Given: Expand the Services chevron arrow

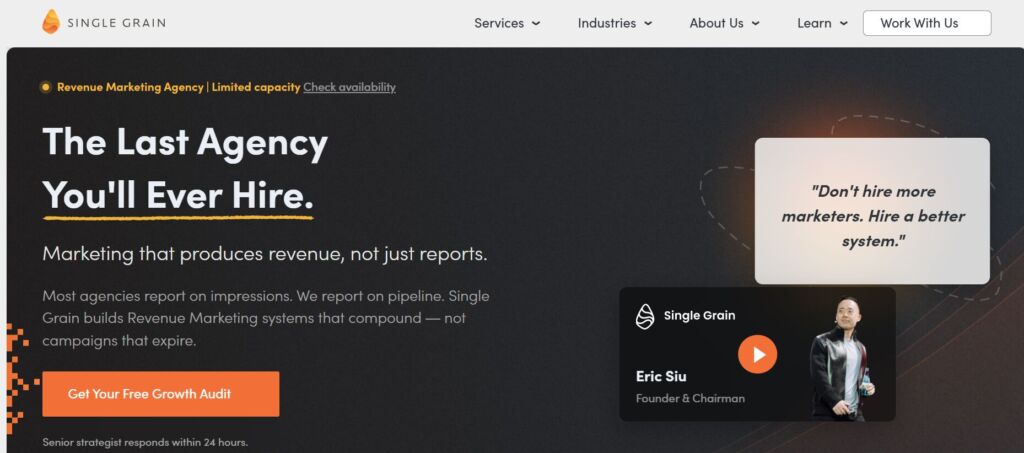Looking at the screenshot, I should 536,23.
